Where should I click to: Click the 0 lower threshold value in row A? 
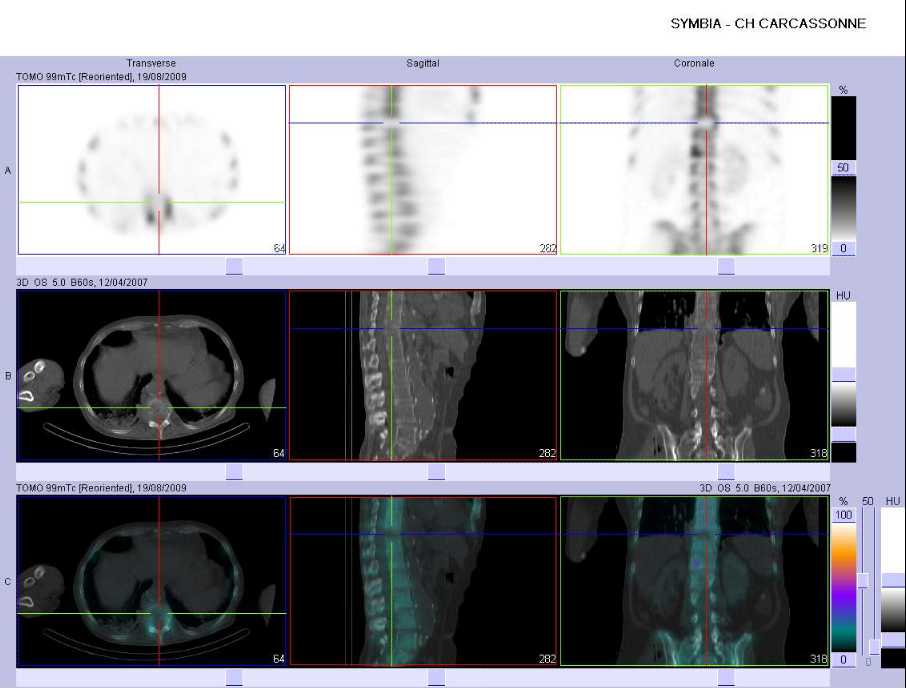(x=843, y=248)
